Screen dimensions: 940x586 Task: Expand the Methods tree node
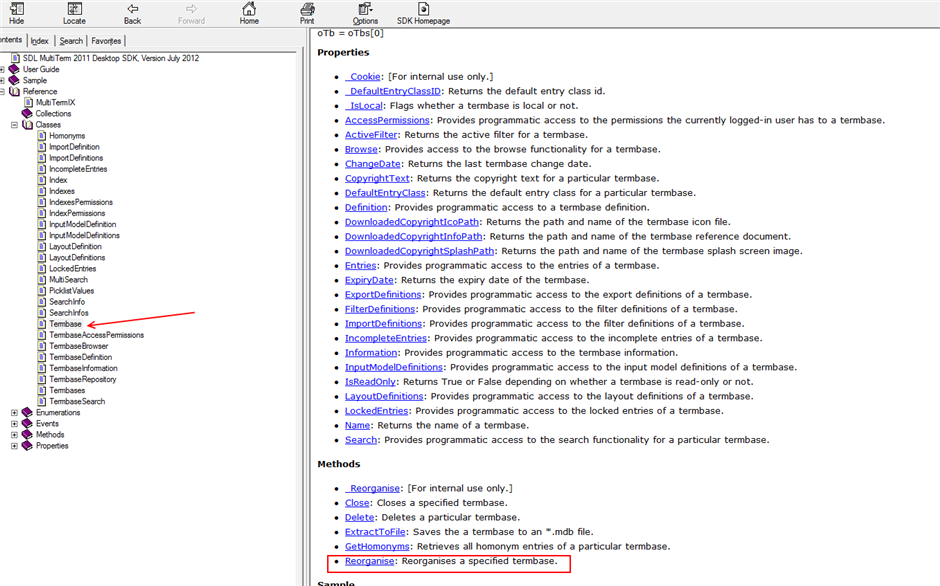click(14, 435)
